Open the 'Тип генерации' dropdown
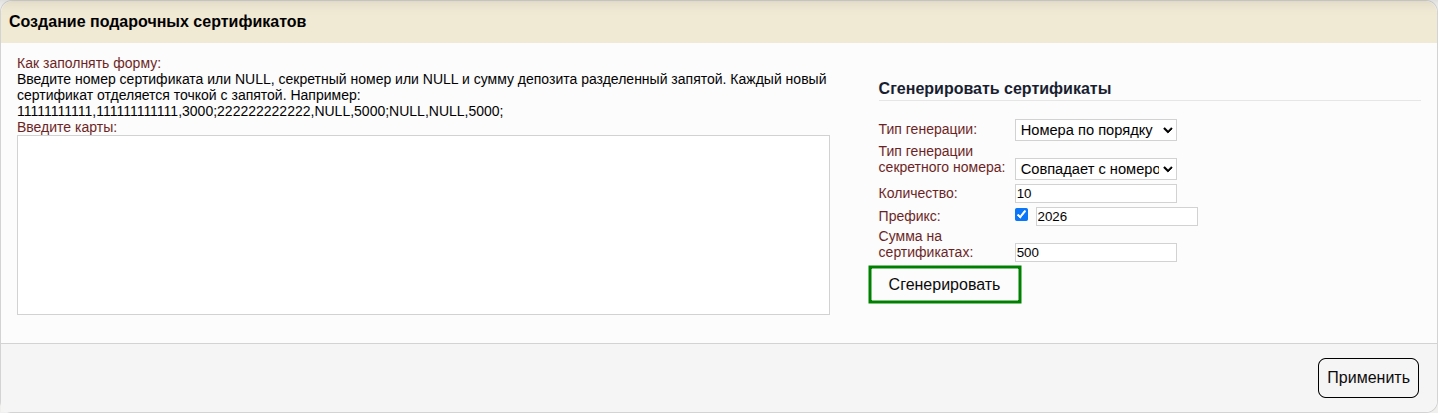 1096,130
